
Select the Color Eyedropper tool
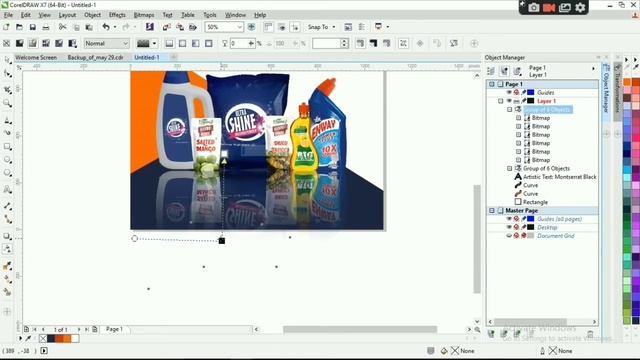[x=7, y=266]
